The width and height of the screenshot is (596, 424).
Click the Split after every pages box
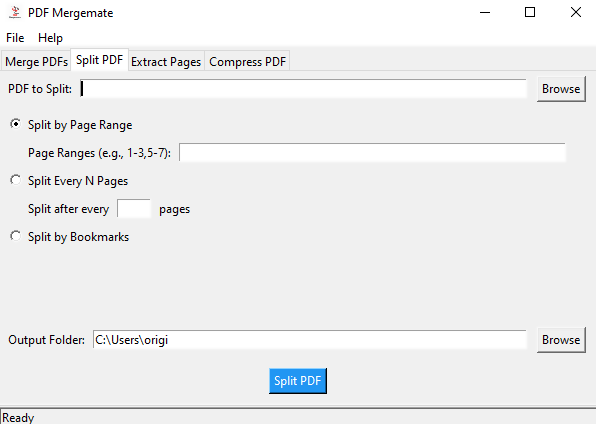[134, 208]
